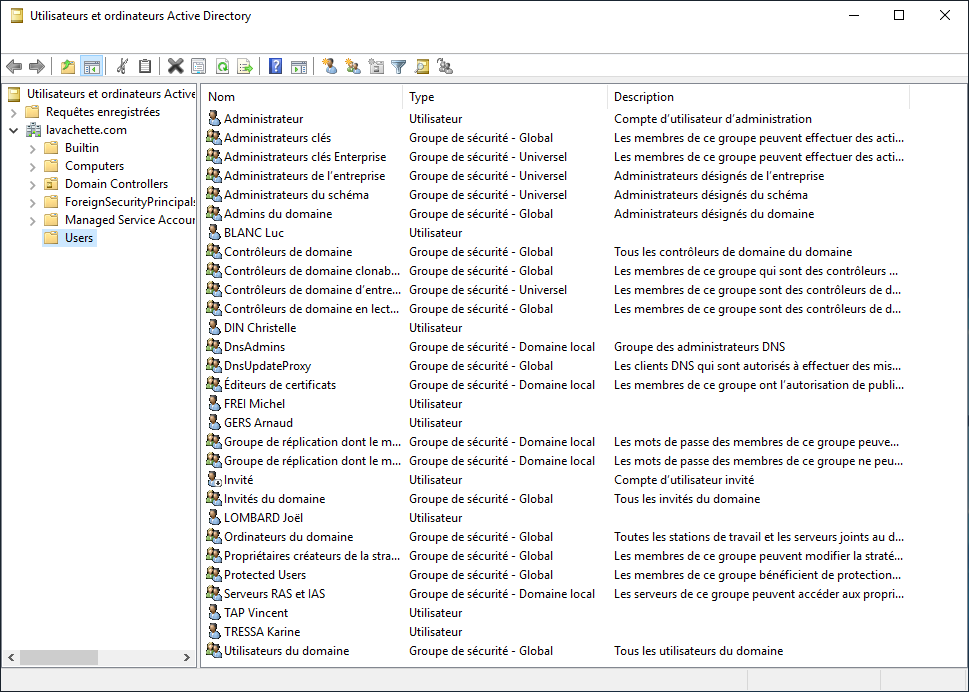Image resolution: width=969 pixels, height=692 pixels.
Task: Select the Users container in tree
Action: point(69,238)
